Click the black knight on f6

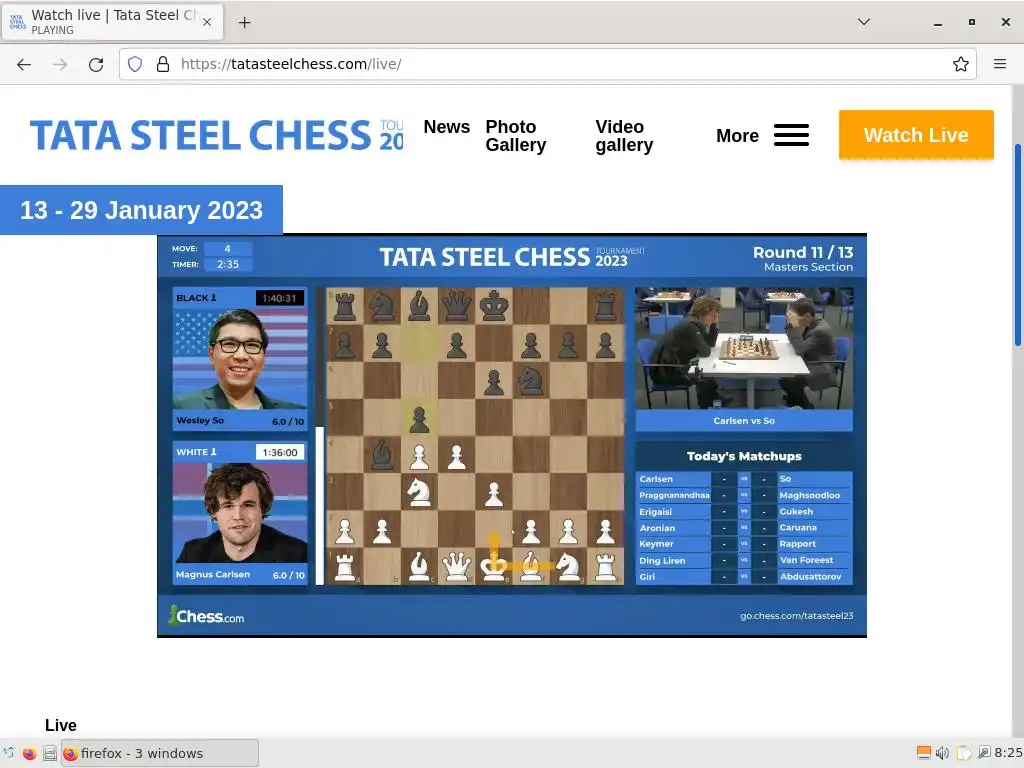tap(530, 380)
